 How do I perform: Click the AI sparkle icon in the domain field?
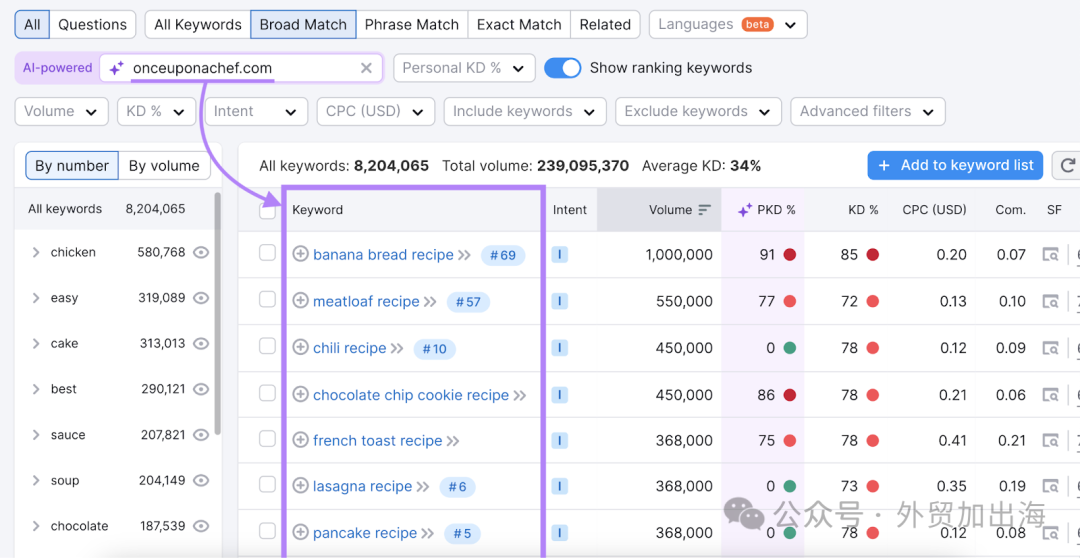click(117, 68)
